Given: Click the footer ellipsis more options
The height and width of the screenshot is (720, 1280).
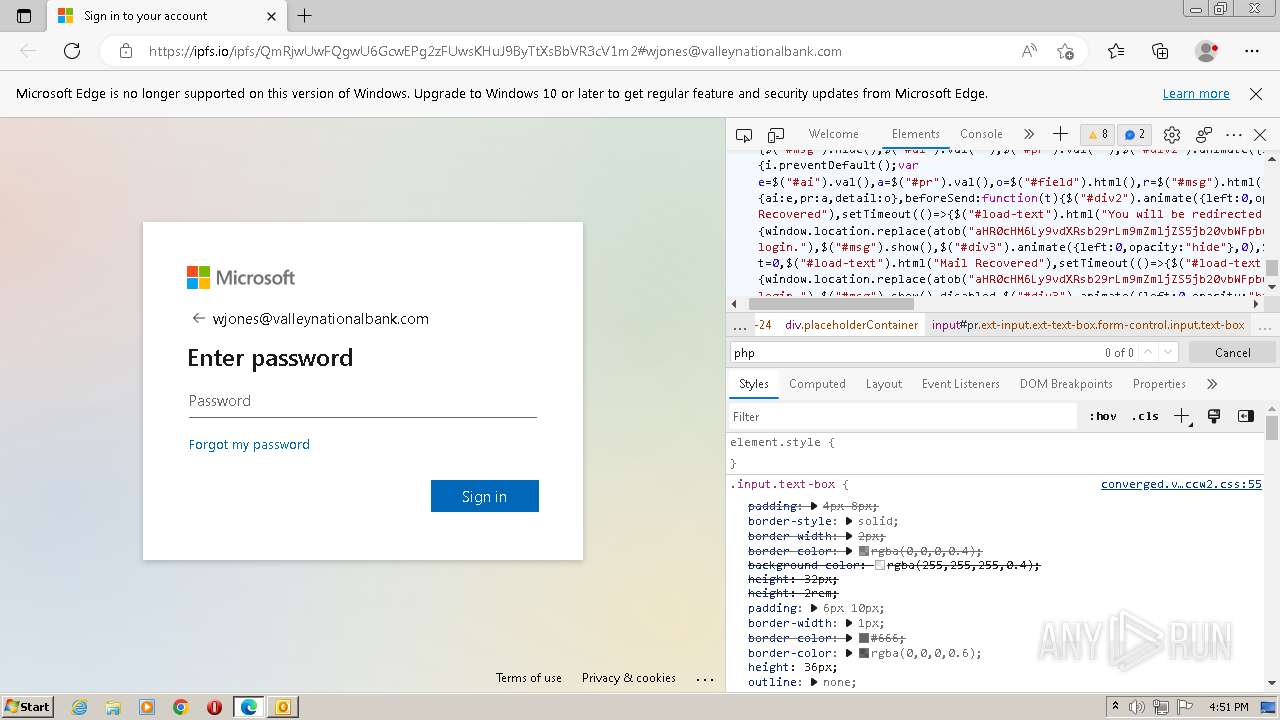Looking at the screenshot, I should (x=705, y=679).
